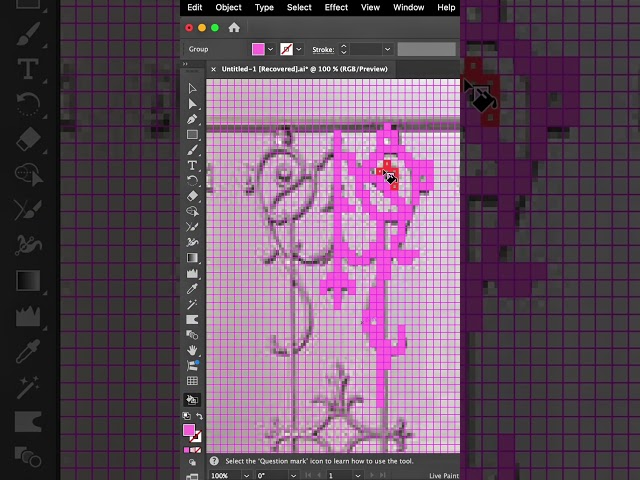Switch to Untitled-1 [Recovered].ai tab
This screenshot has height=480, width=640.
pyautogui.click(x=304, y=69)
